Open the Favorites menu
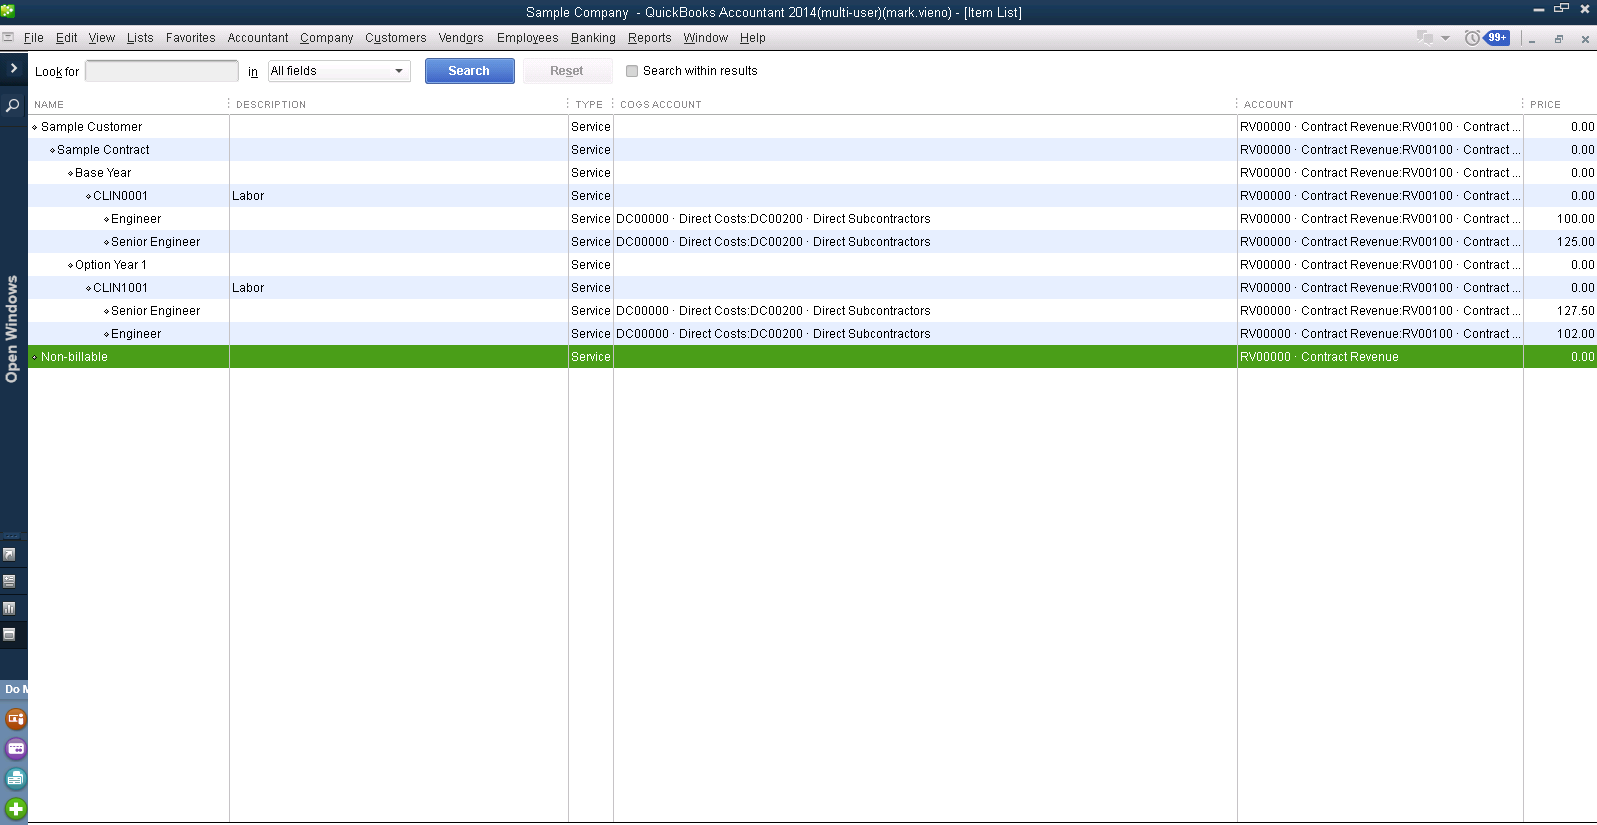The width and height of the screenshot is (1597, 825). [x=190, y=38]
